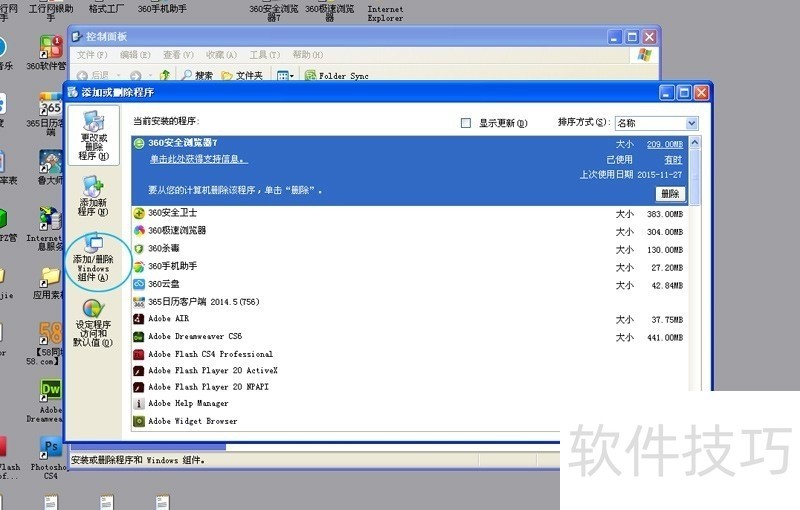Click 有时 usage frequency link
Viewport: 800px width, 510px height.
point(673,160)
